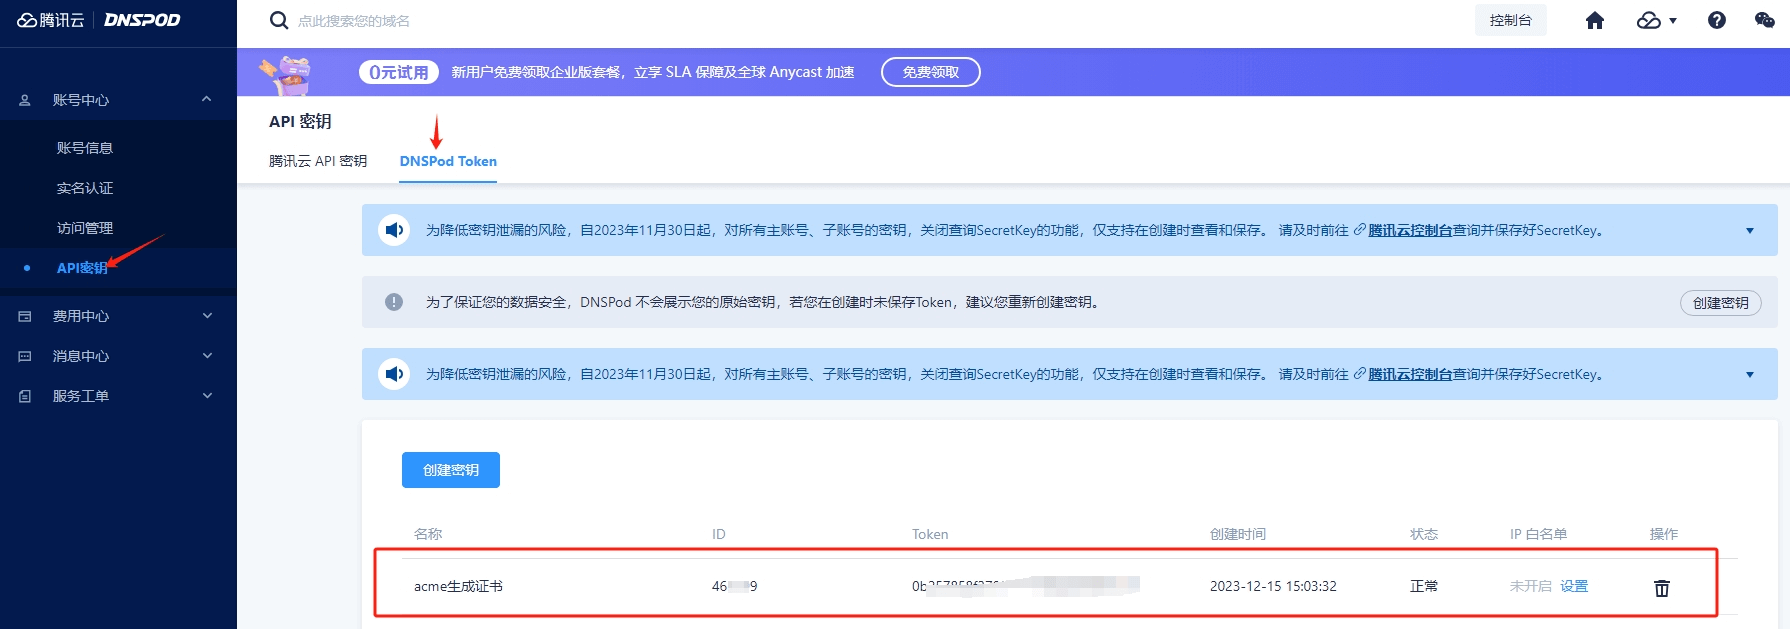Click speaker icon in second blue notice
The height and width of the screenshot is (629, 1790).
click(x=394, y=374)
